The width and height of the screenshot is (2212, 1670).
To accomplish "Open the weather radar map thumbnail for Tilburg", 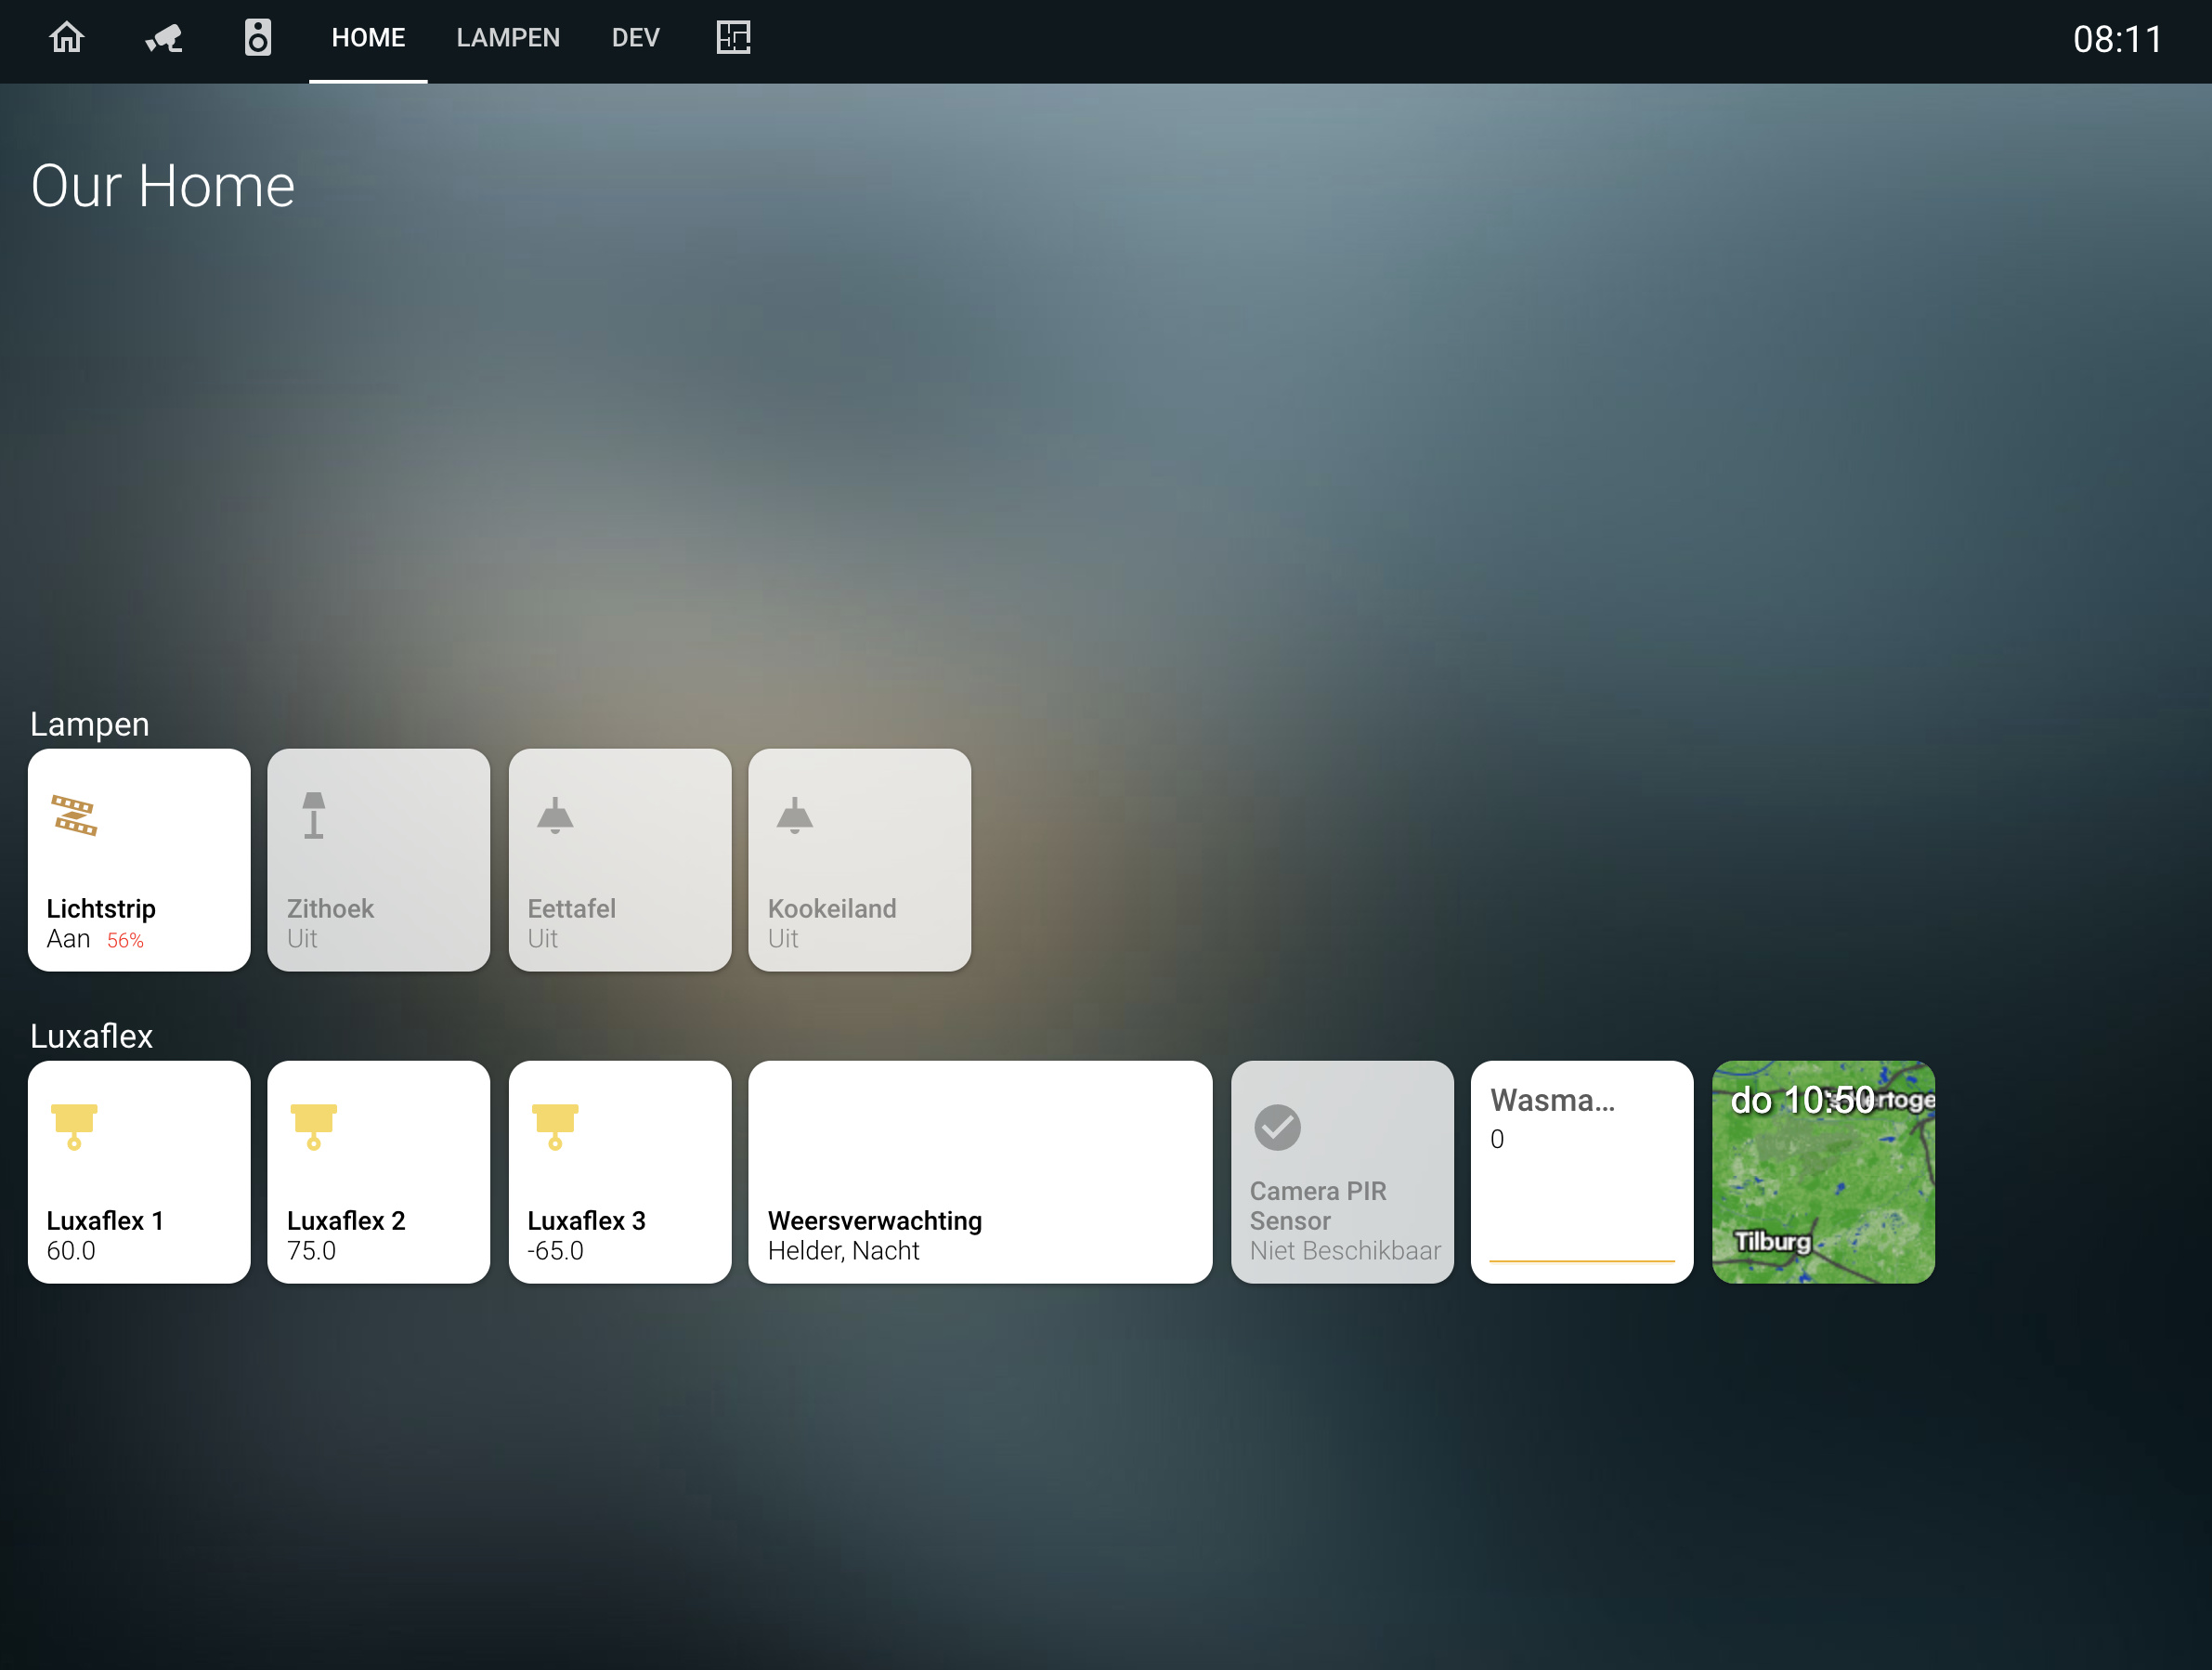I will [1822, 1172].
